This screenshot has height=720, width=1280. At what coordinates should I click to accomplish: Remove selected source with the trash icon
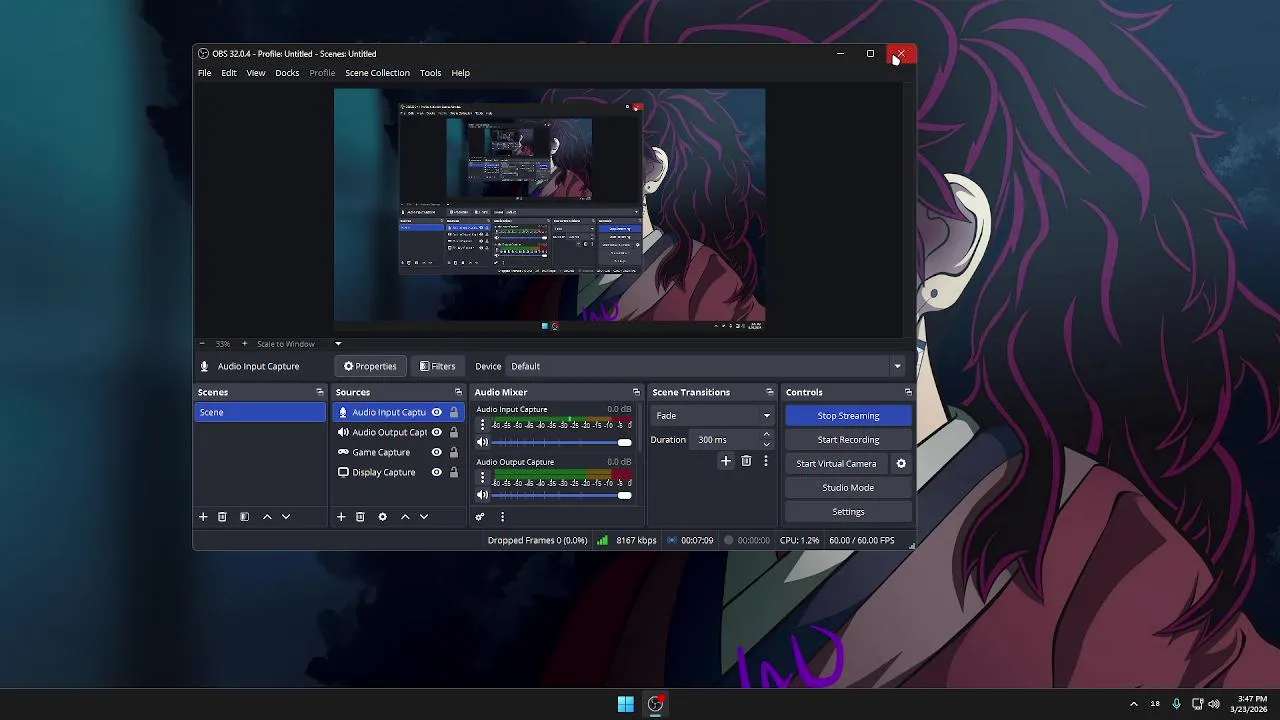pos(360,517)
